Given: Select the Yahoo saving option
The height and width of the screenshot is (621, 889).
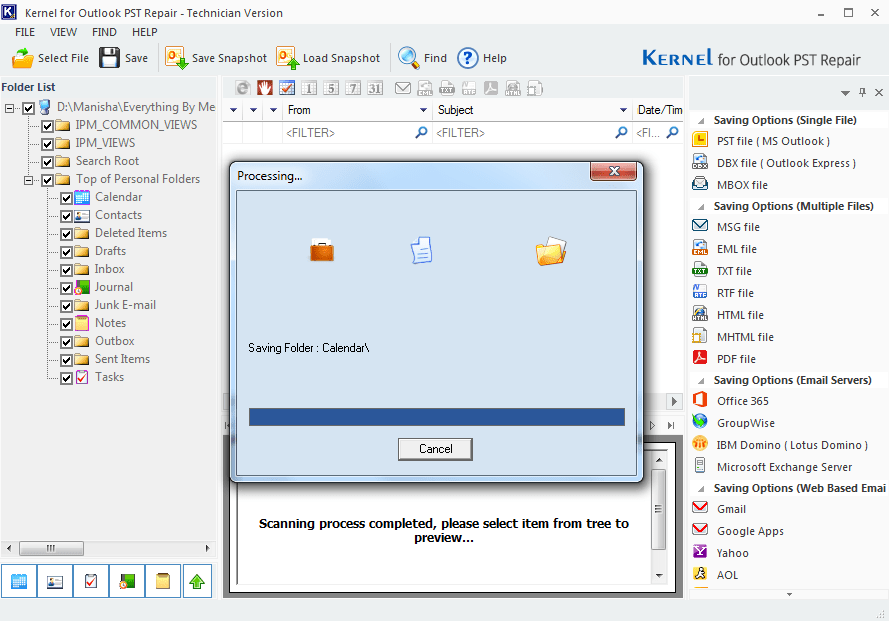Looking at the screenshot, I should click(733, 553).
